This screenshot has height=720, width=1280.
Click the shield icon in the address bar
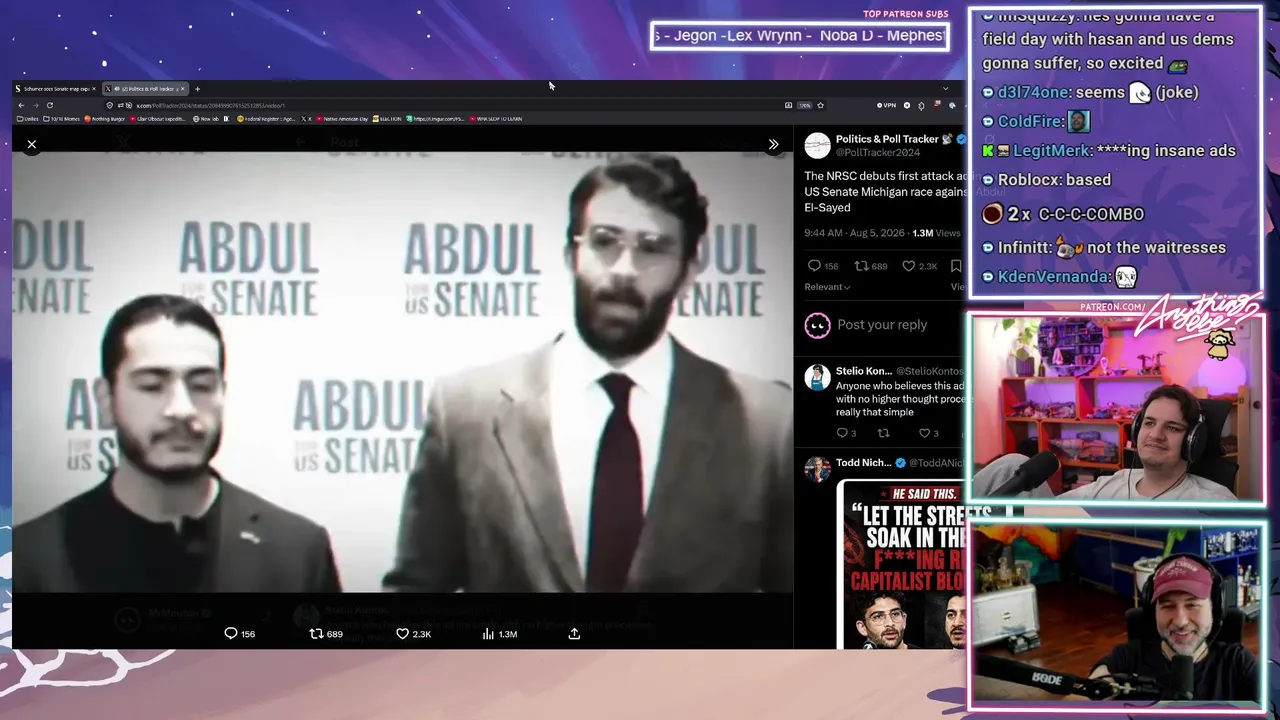[x=109, y=105]
